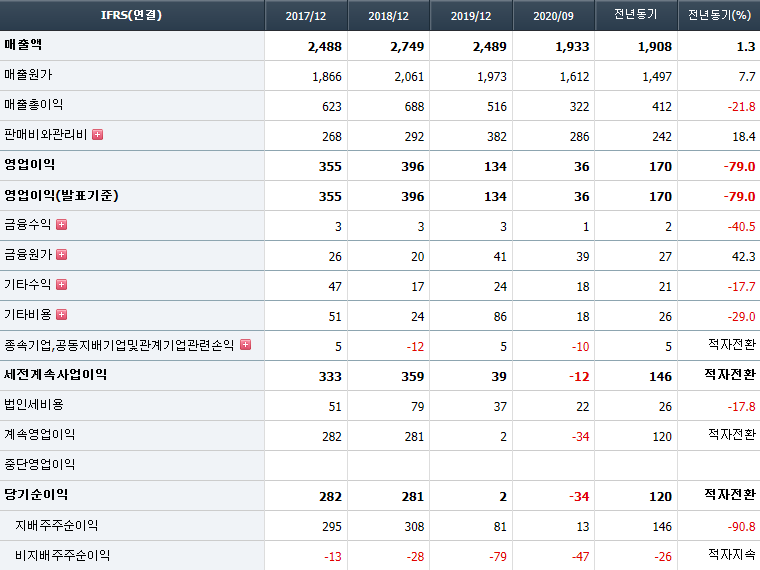Click 비지배주주순이익 2020/09 value -47
This screenshot has width=760, height=570.
tap(580, 557)
